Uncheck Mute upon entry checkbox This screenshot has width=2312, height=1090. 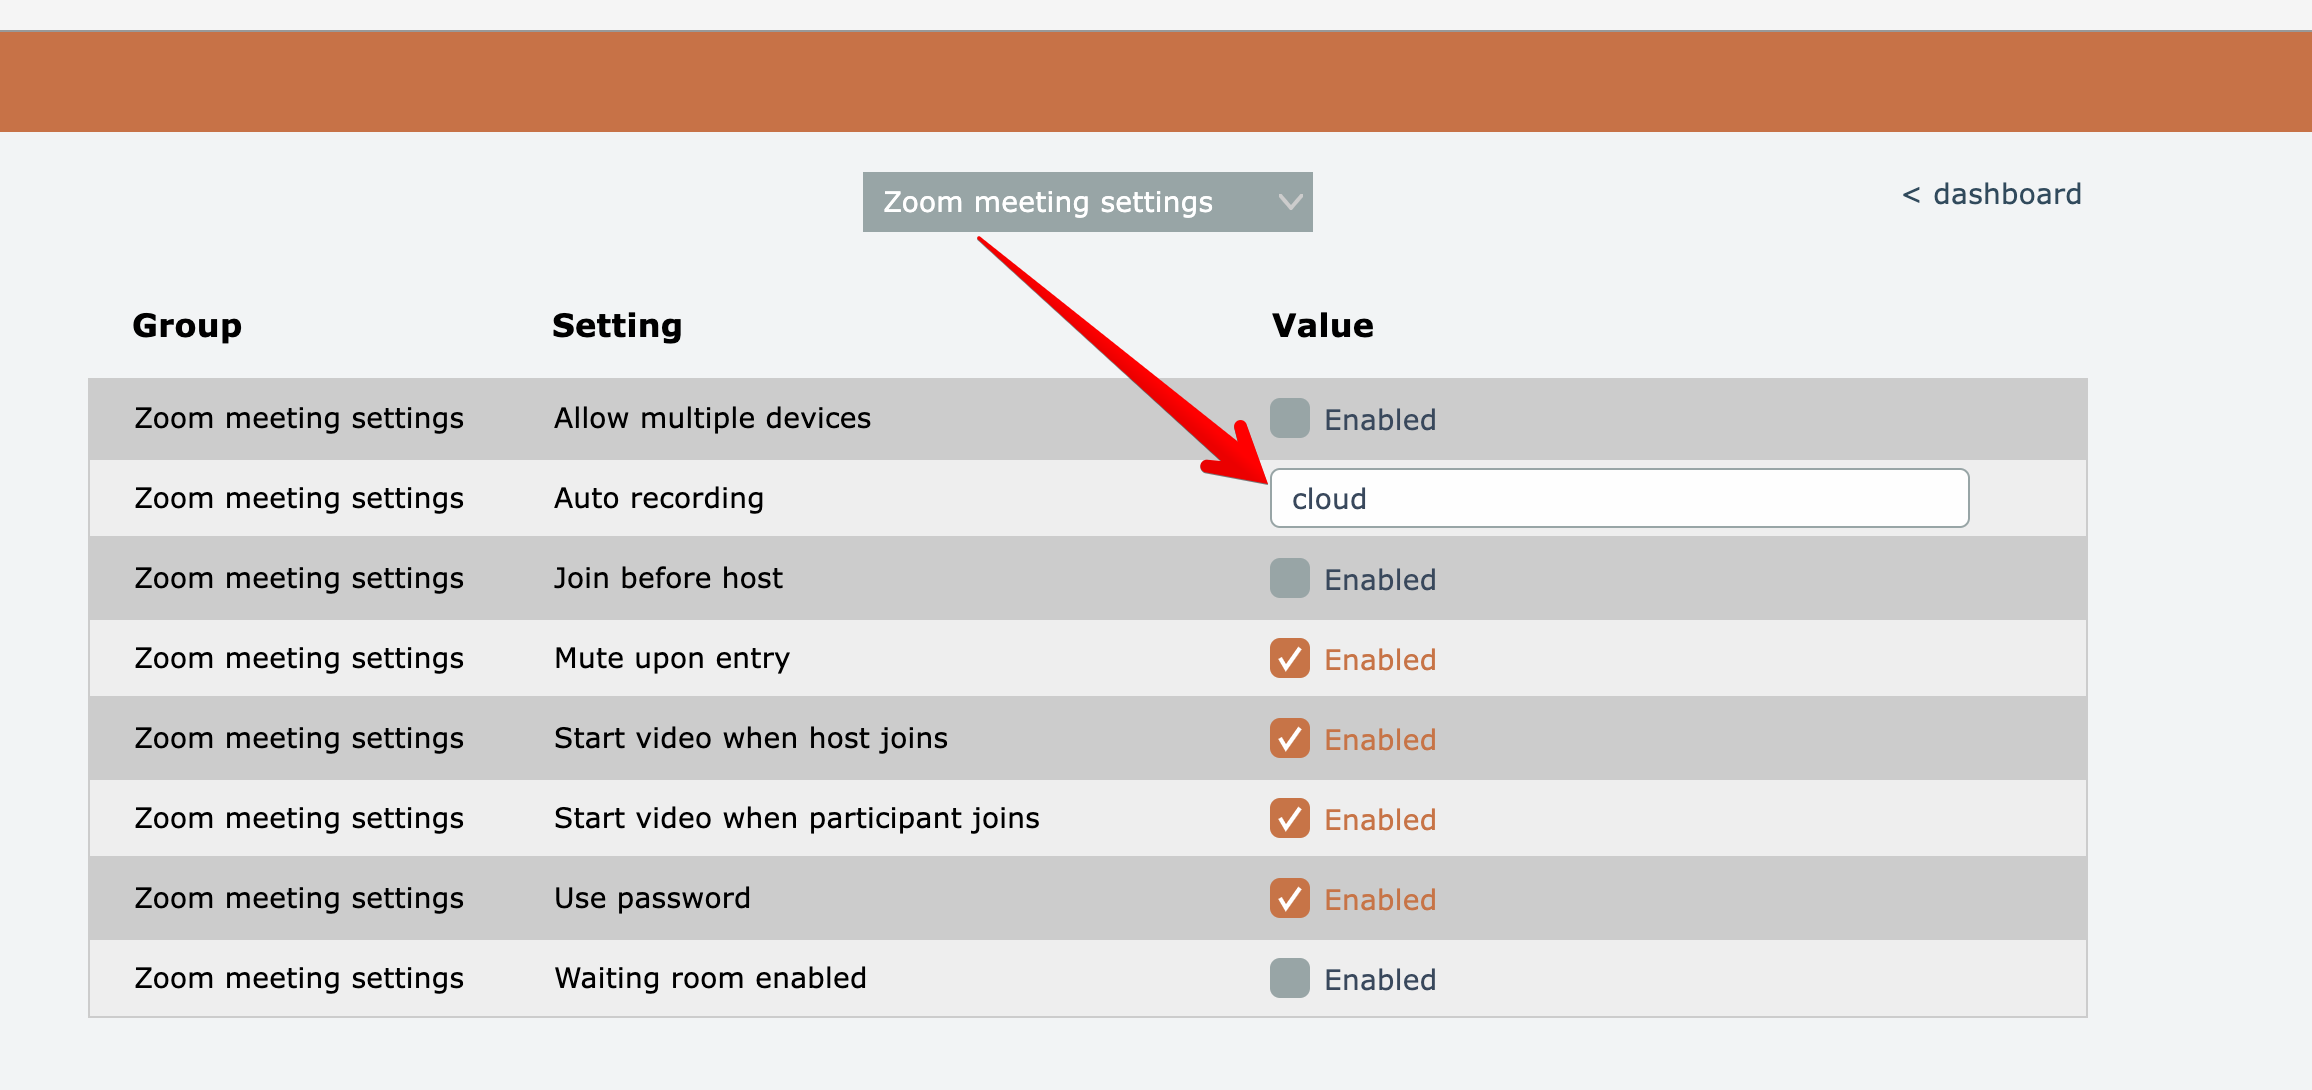coord(1289,658)
